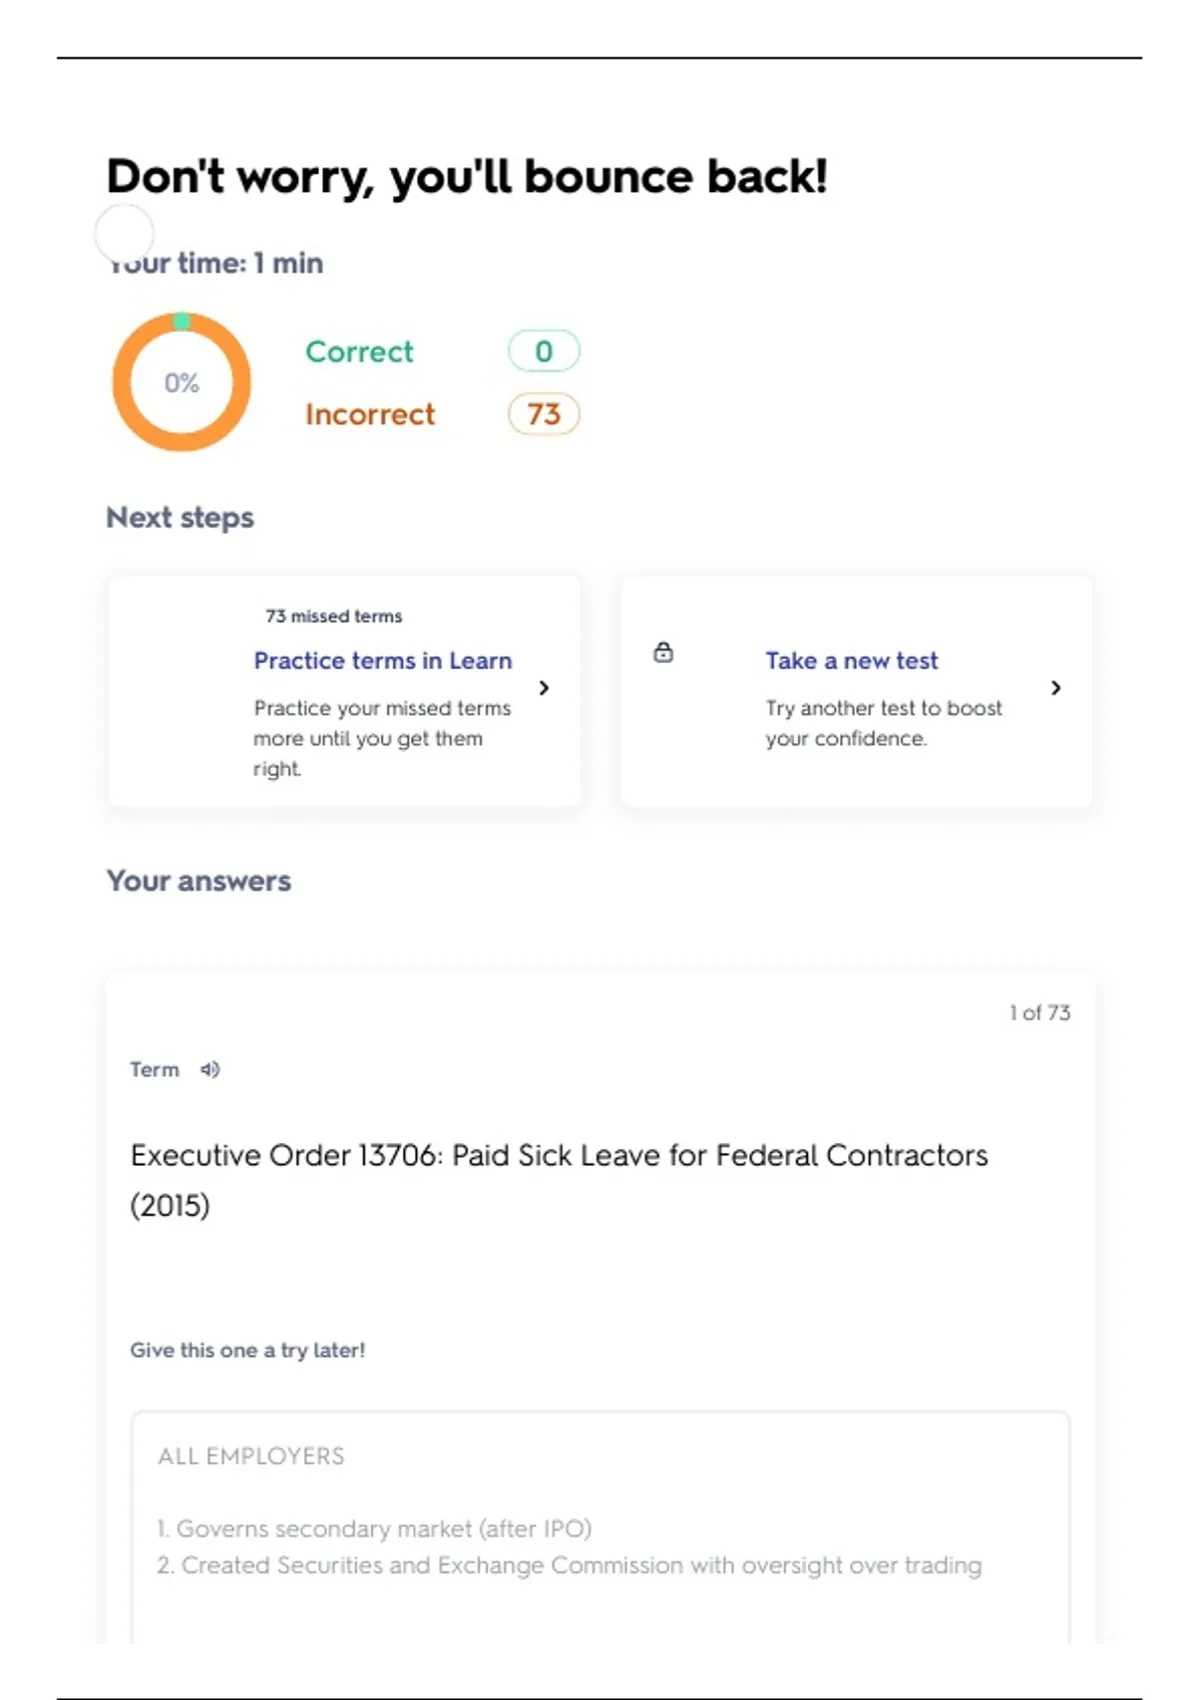Image resolution: width=1200 pixels, height=1700 pixels.
Task: Click the Governs secondary market answer line
Action: tap(374, 1529)
